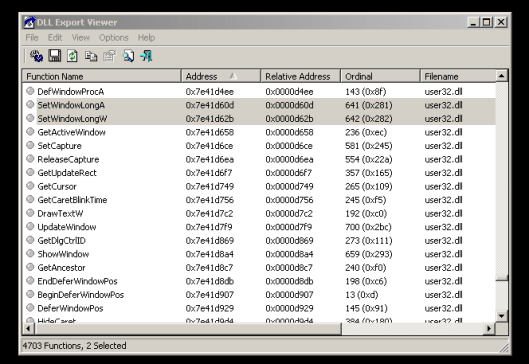Sort by the Relative Address column header
This screenshot has width=529, height=364.
point(301,76)
